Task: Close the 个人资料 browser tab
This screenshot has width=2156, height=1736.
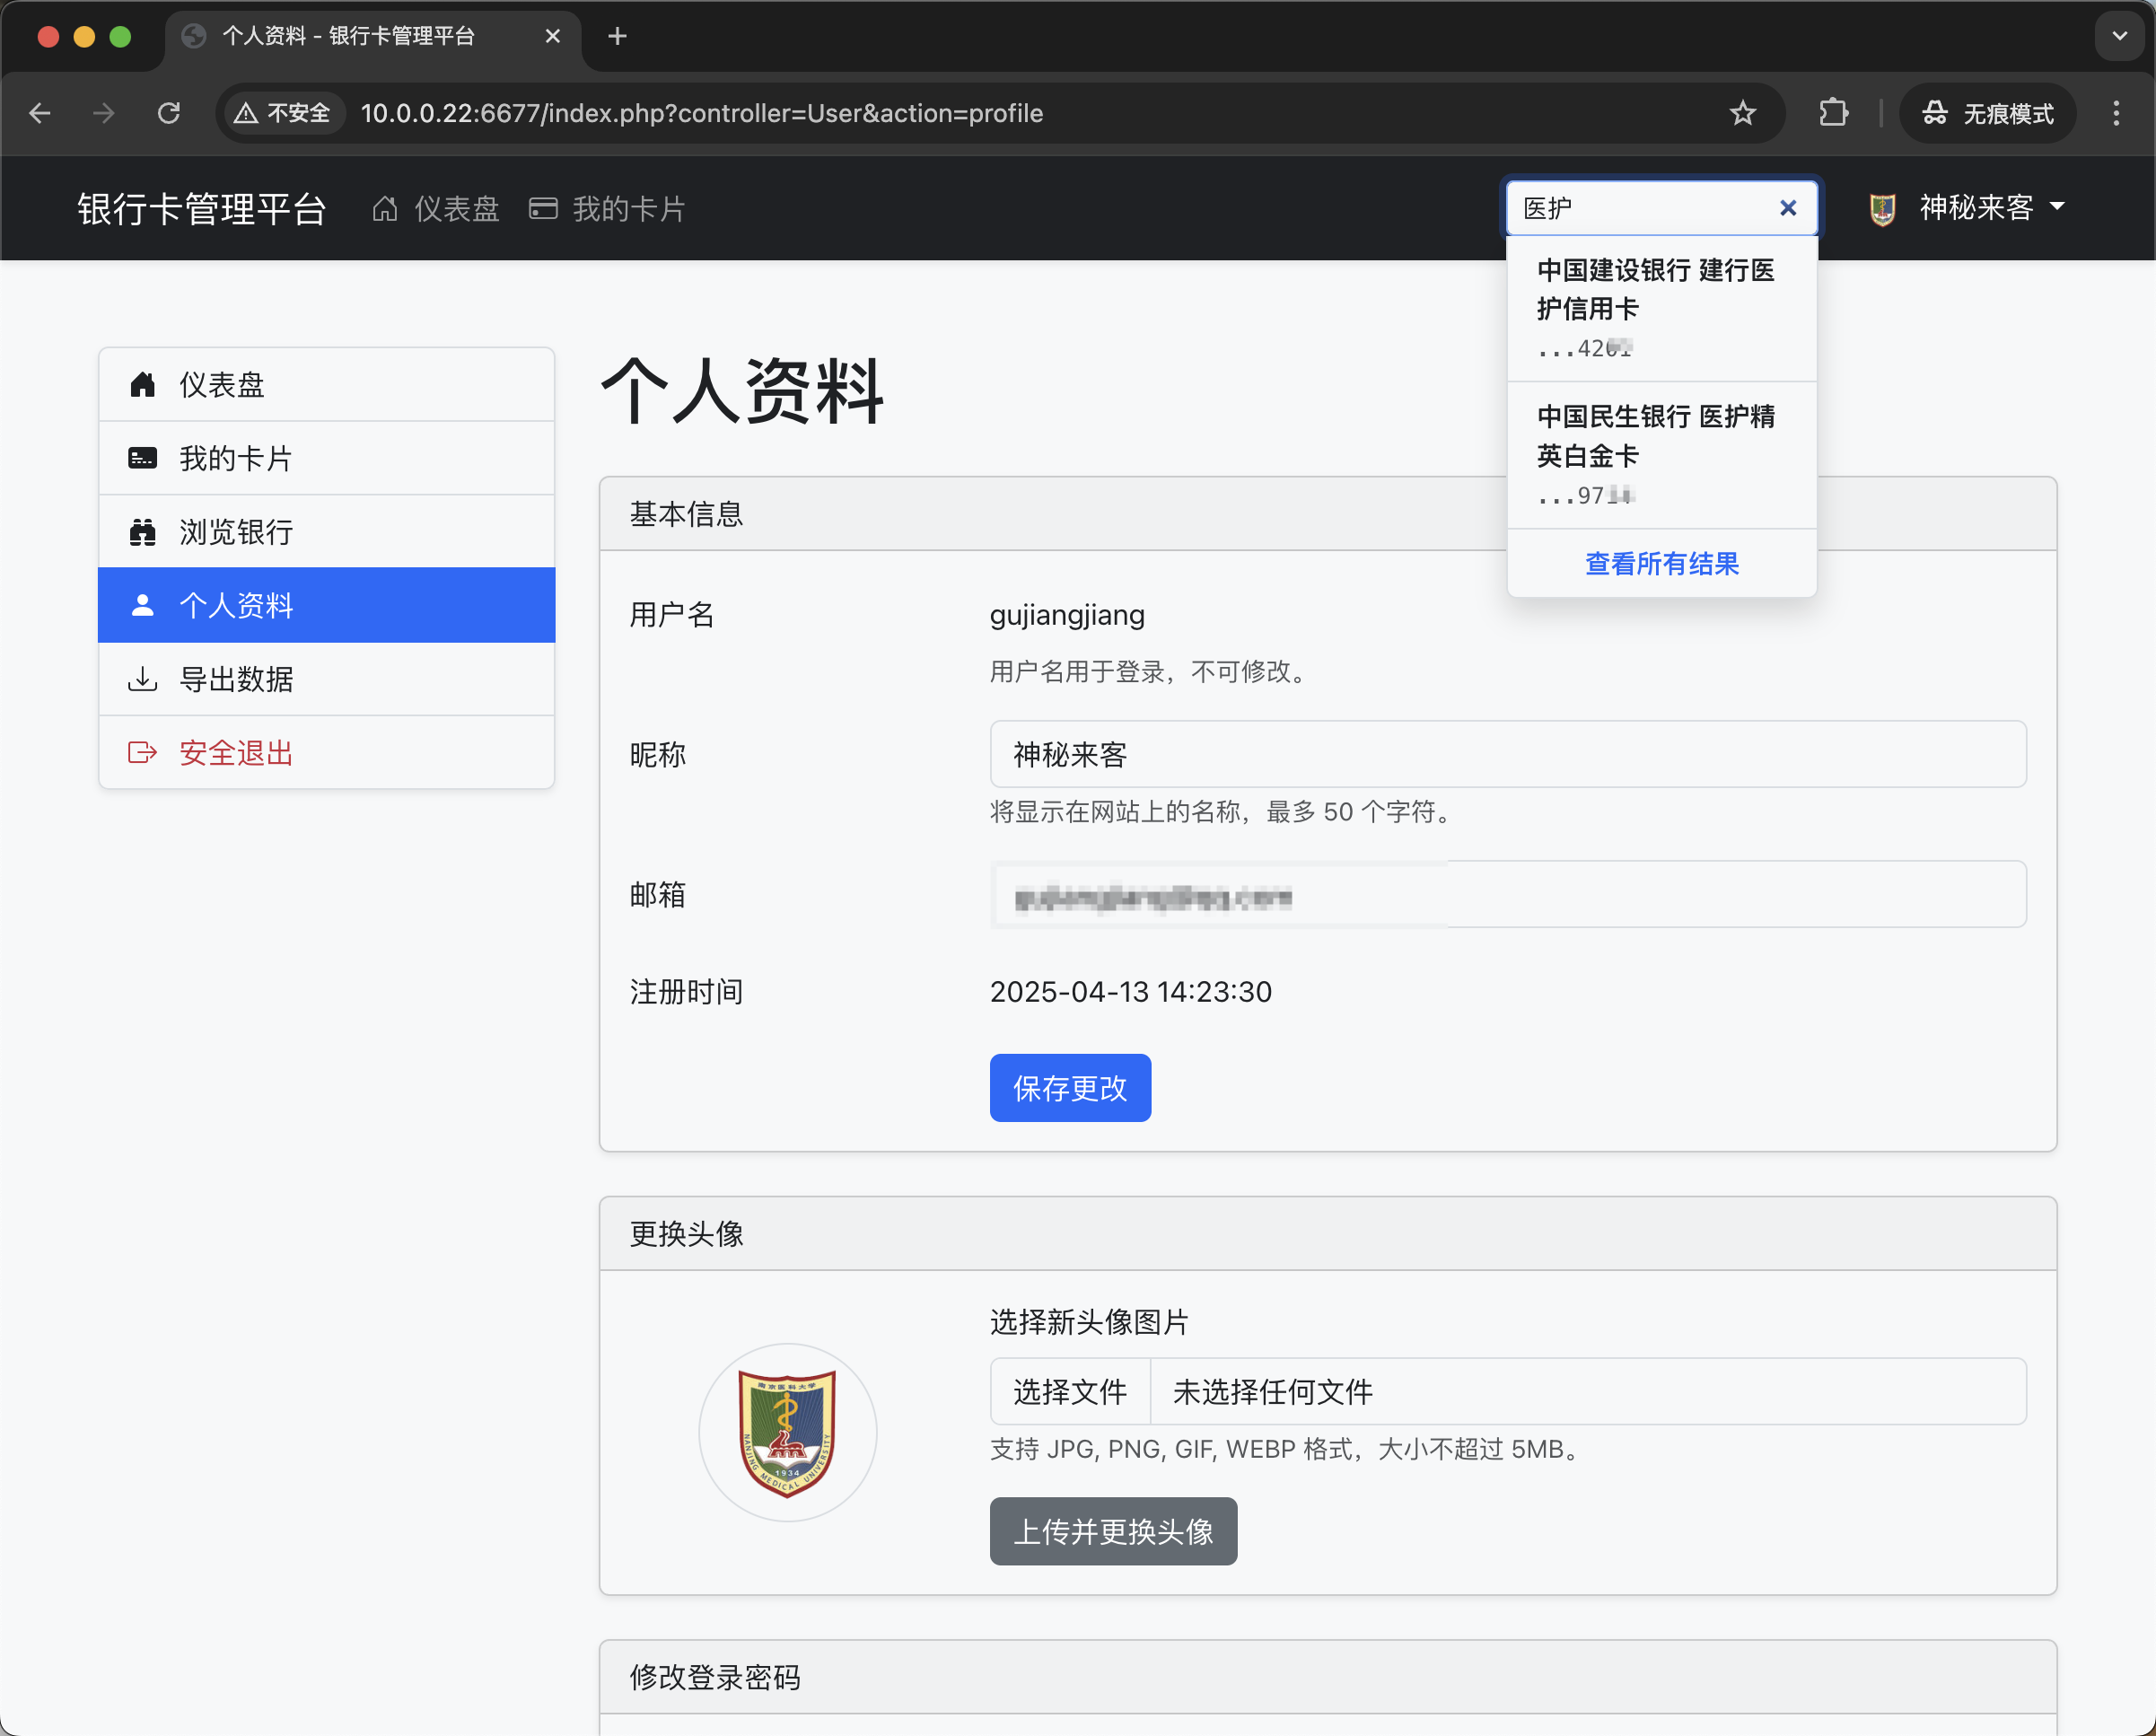Action: [552, 36]
